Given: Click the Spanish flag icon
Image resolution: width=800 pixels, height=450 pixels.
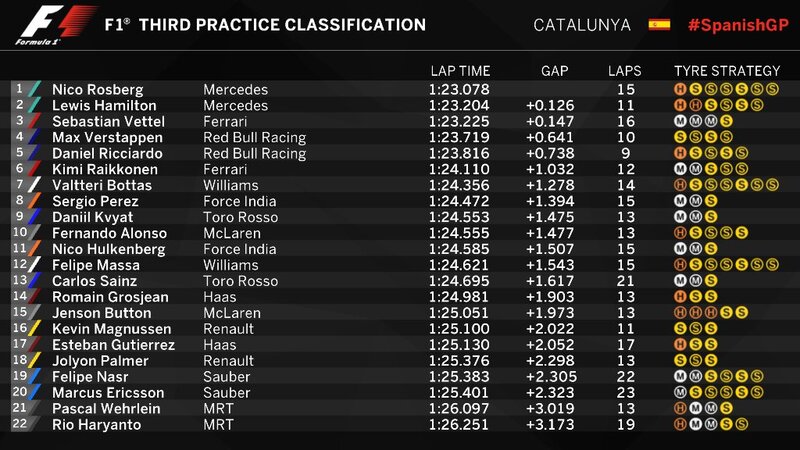Looking at the screenshot, I should (x=659, y=24).
